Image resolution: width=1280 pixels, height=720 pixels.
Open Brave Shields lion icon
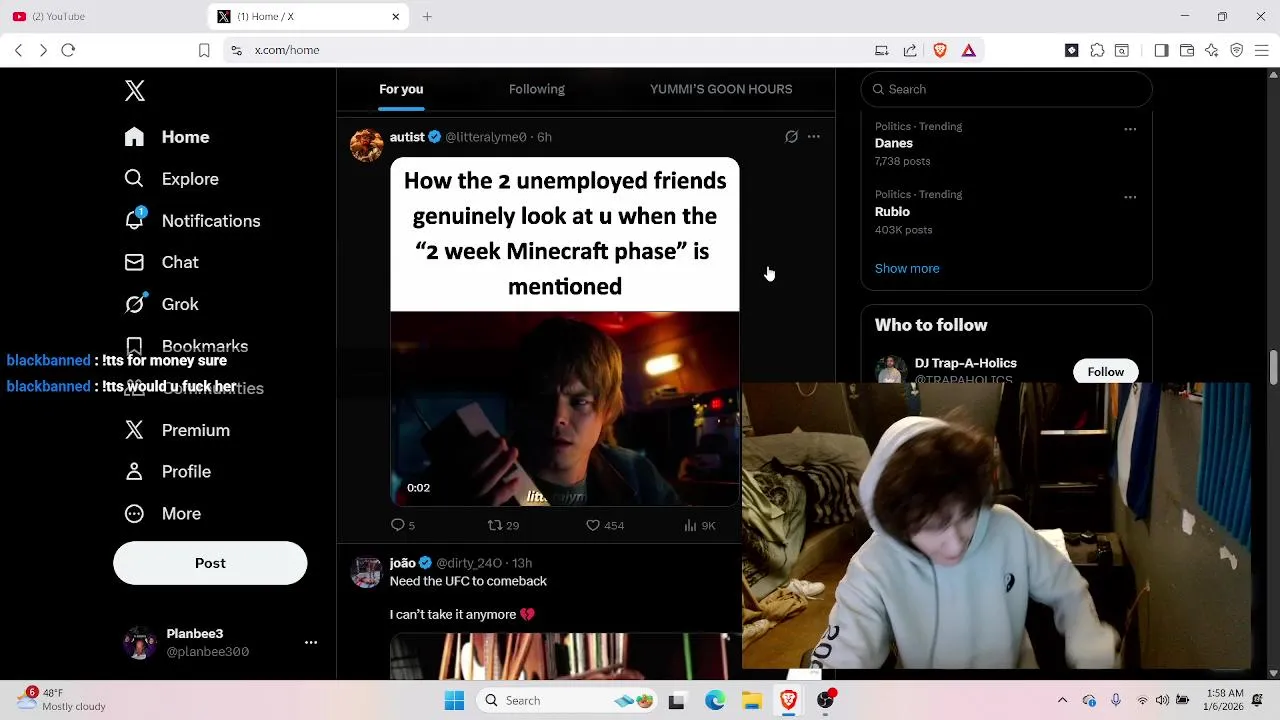point(940,50)
